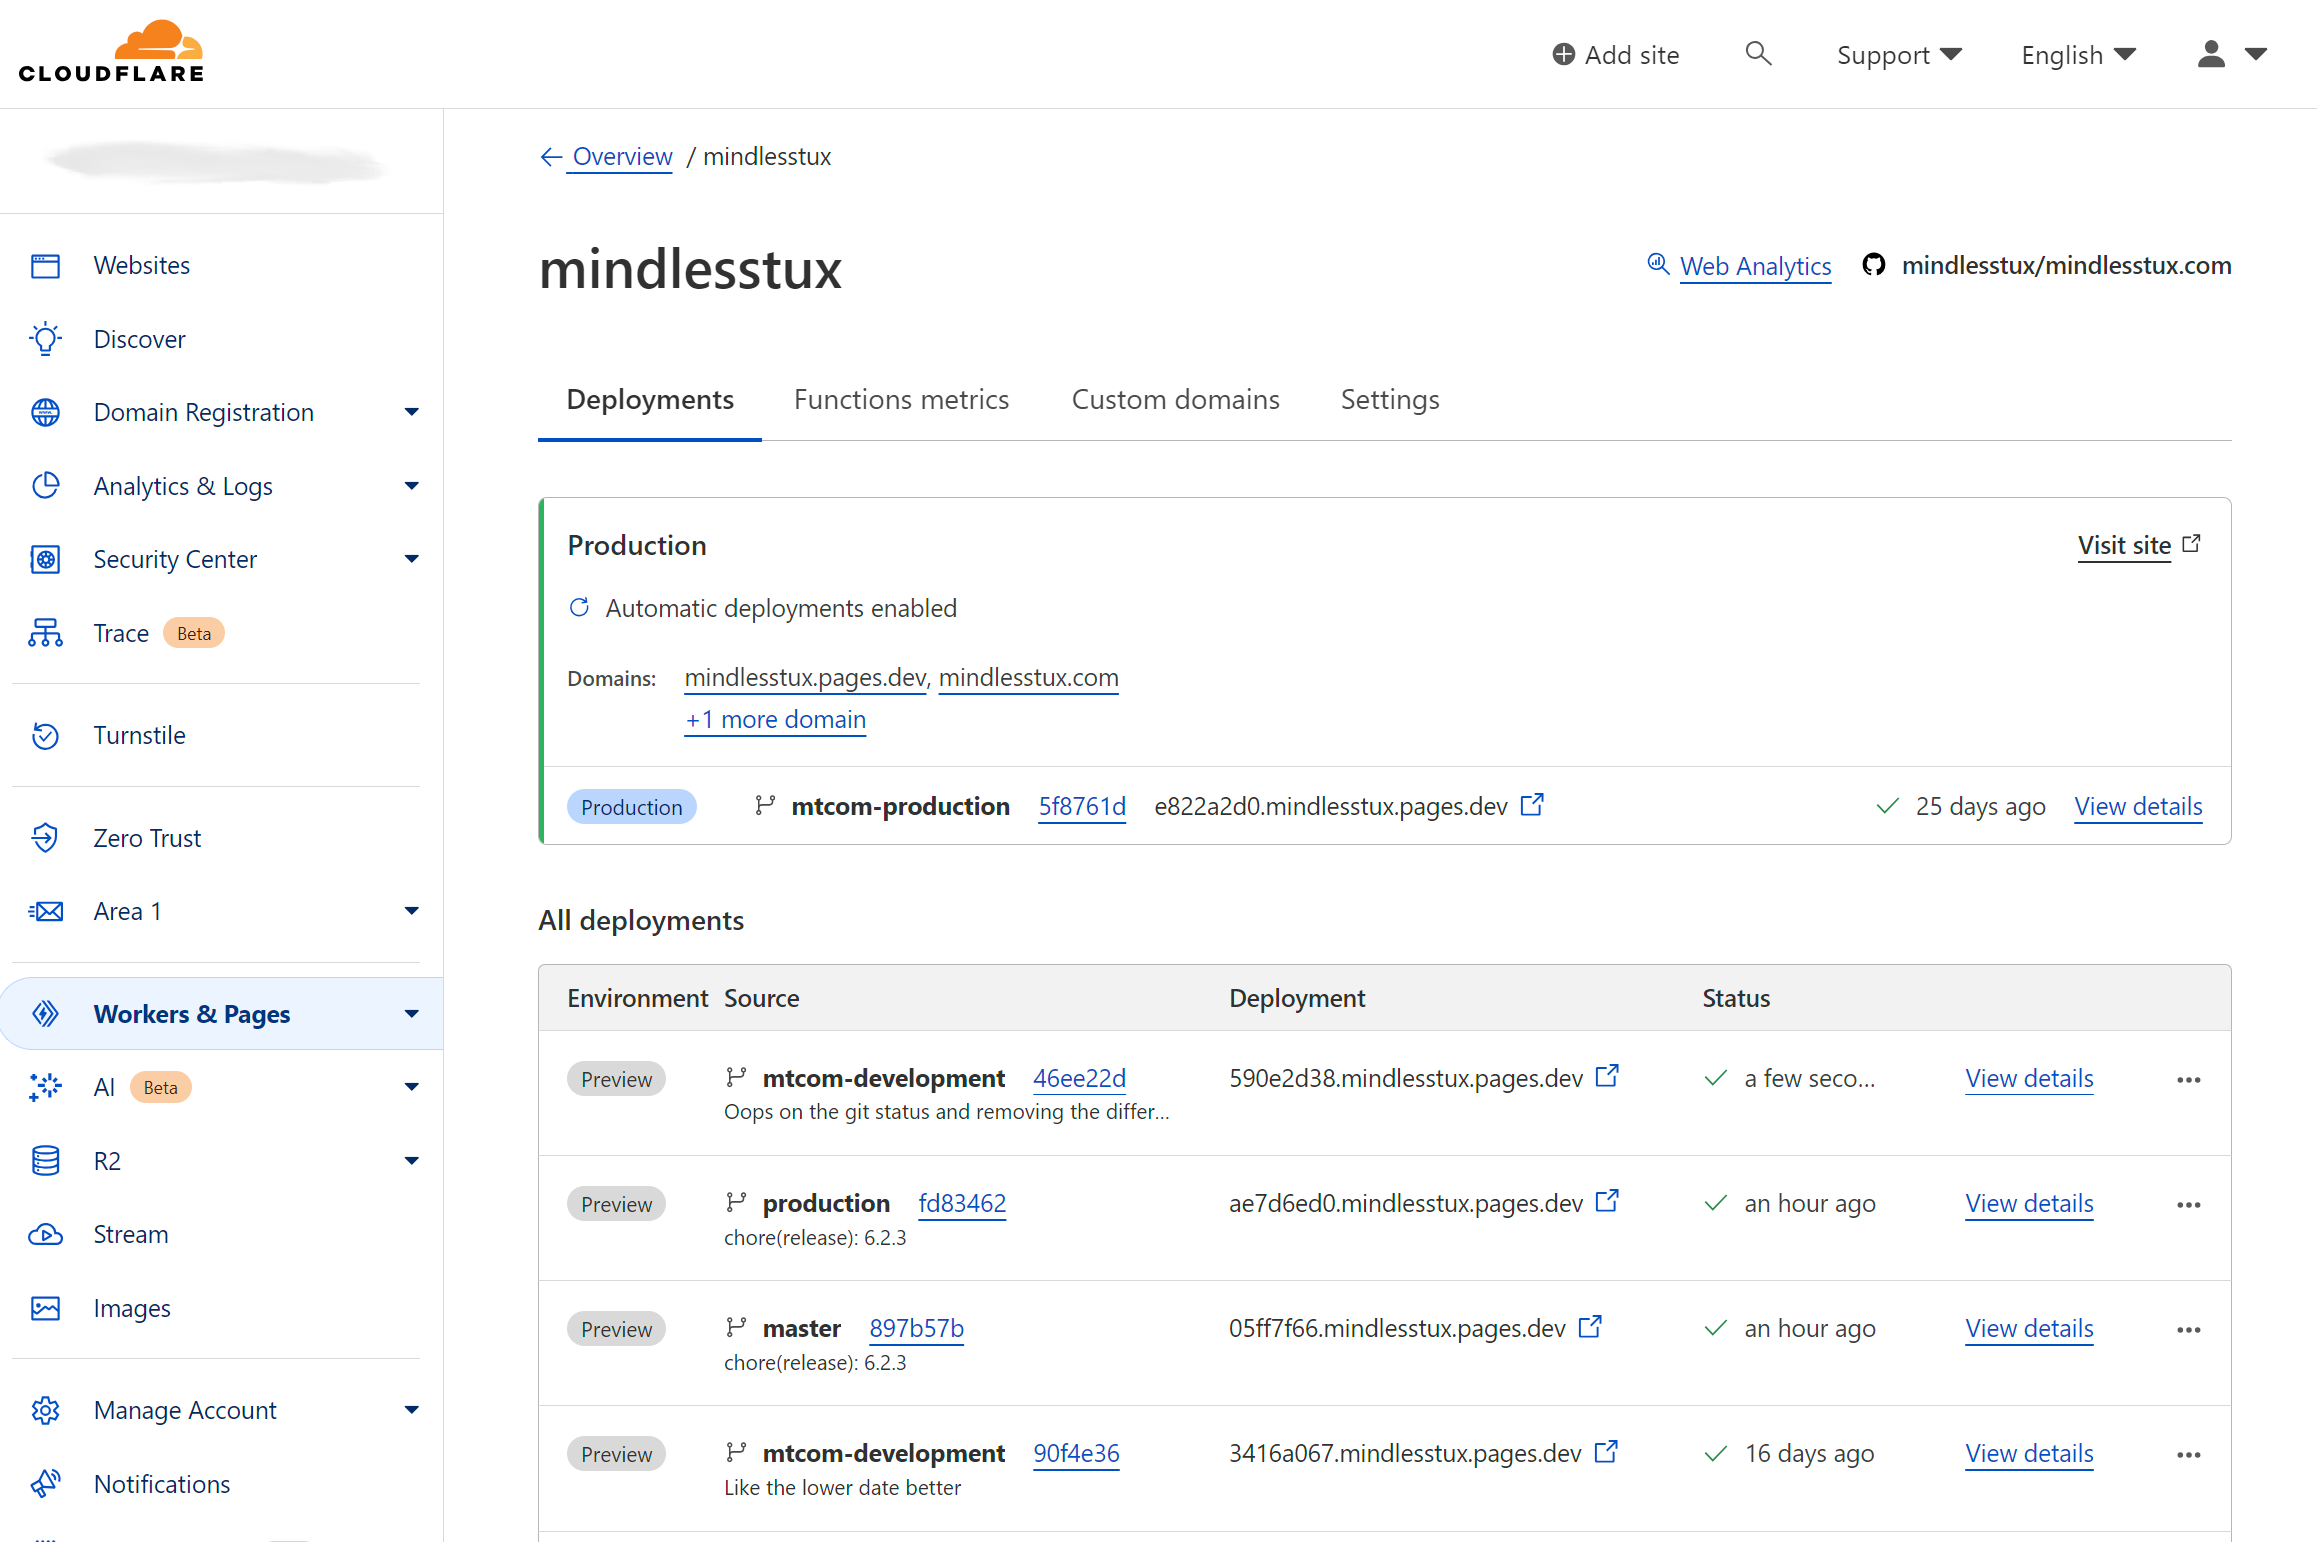
Task: Click Visit site for Production
Action: pos(2126,545)
